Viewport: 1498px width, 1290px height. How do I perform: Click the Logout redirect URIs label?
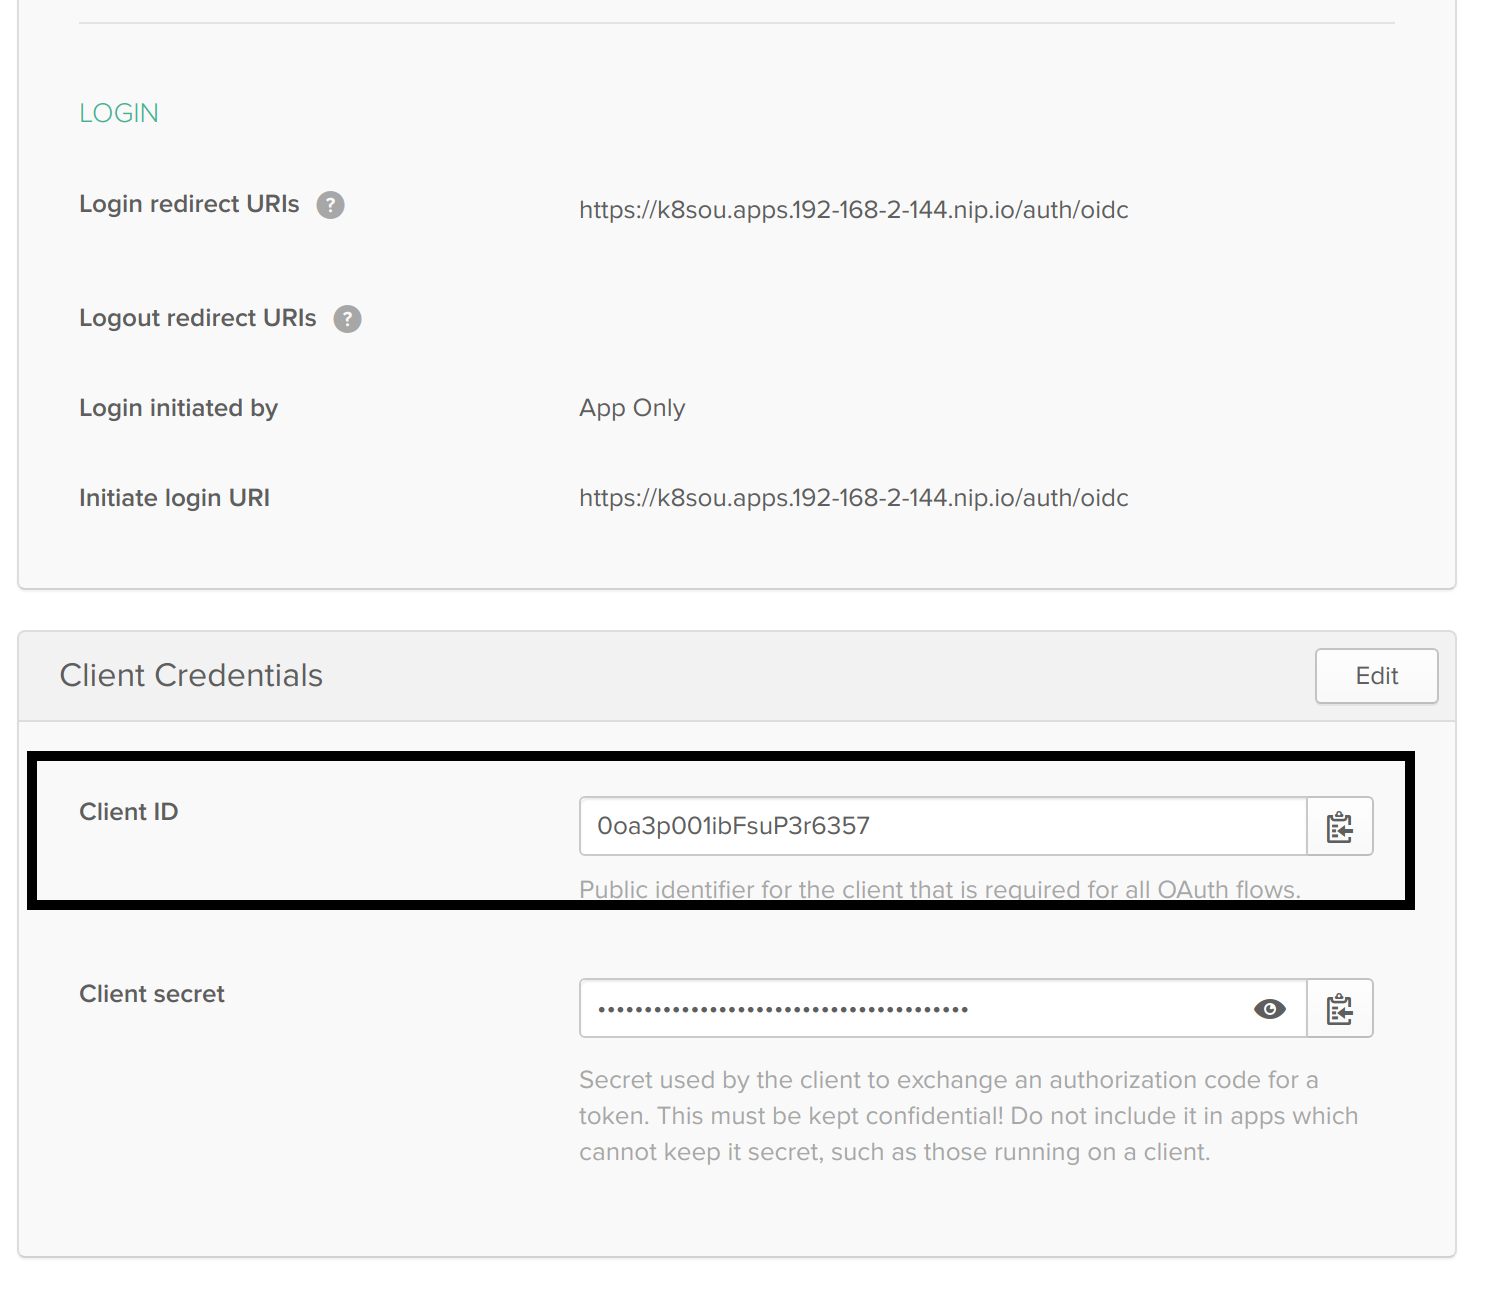click(197, 318)
